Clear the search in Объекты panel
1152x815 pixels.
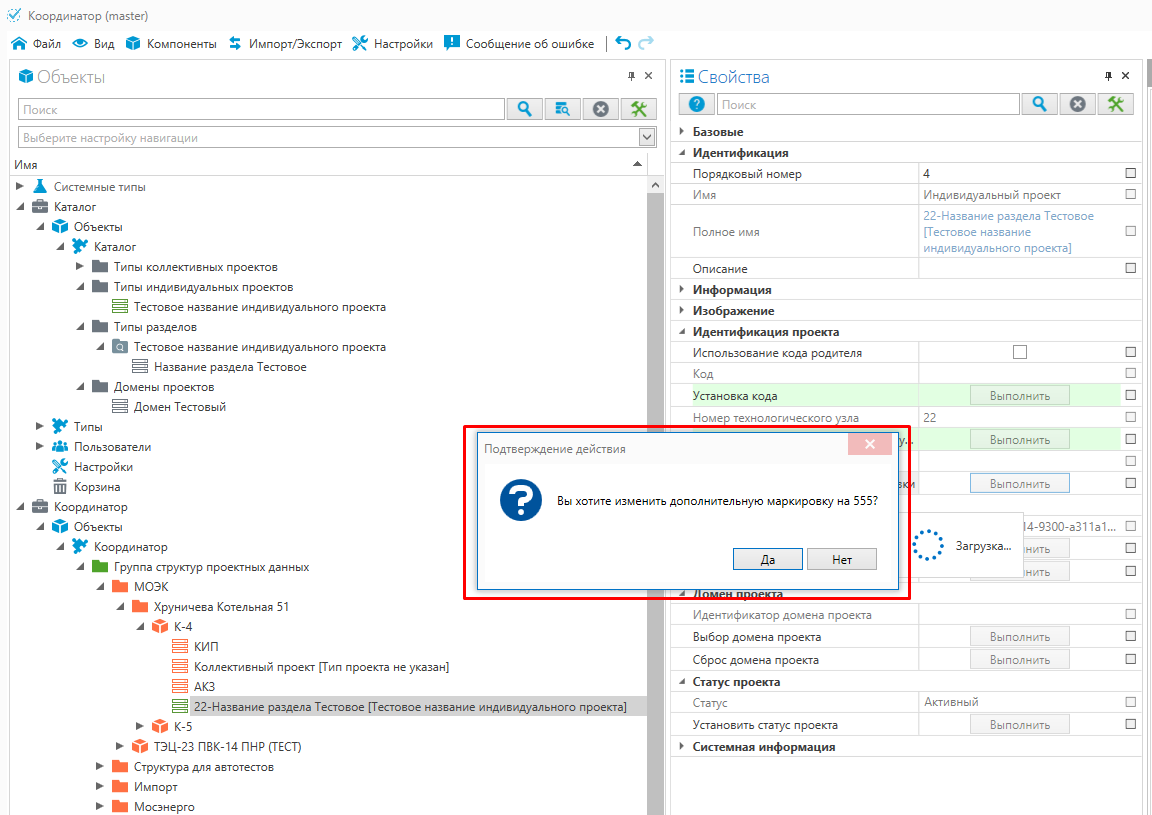tap(600, 109)
